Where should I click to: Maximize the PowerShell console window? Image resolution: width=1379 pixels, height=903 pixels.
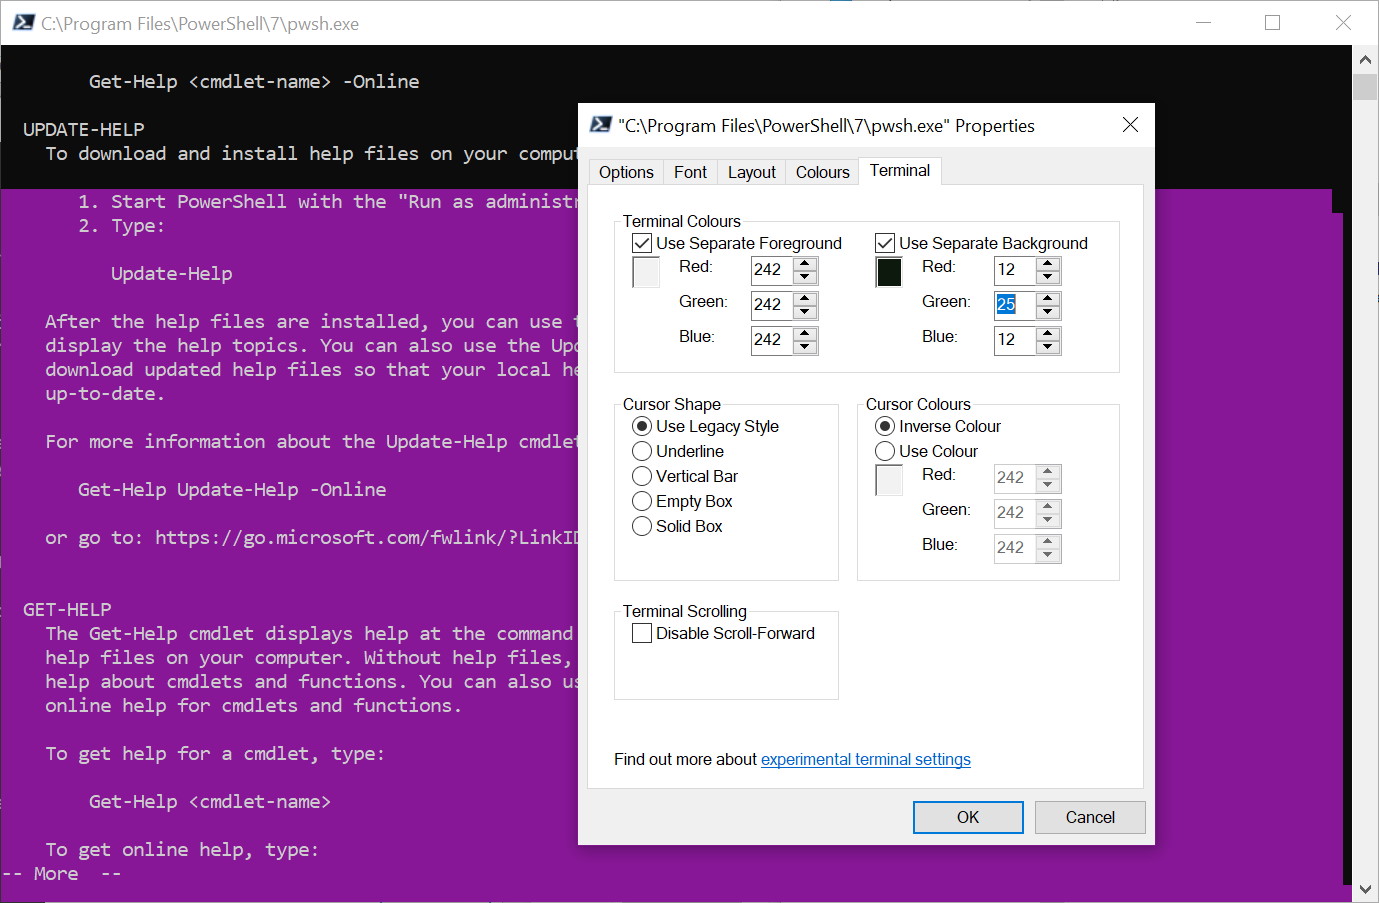pos(1272,23)
